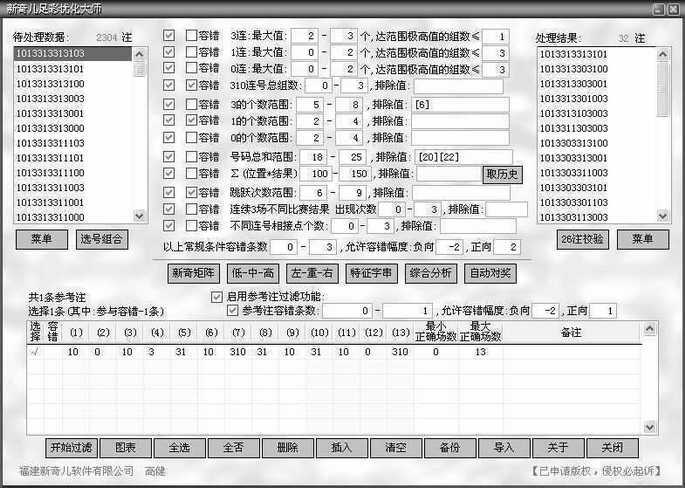The image size is (685, 488).
Task: Click 导入 to import reference bets
Action: [504, 447]
